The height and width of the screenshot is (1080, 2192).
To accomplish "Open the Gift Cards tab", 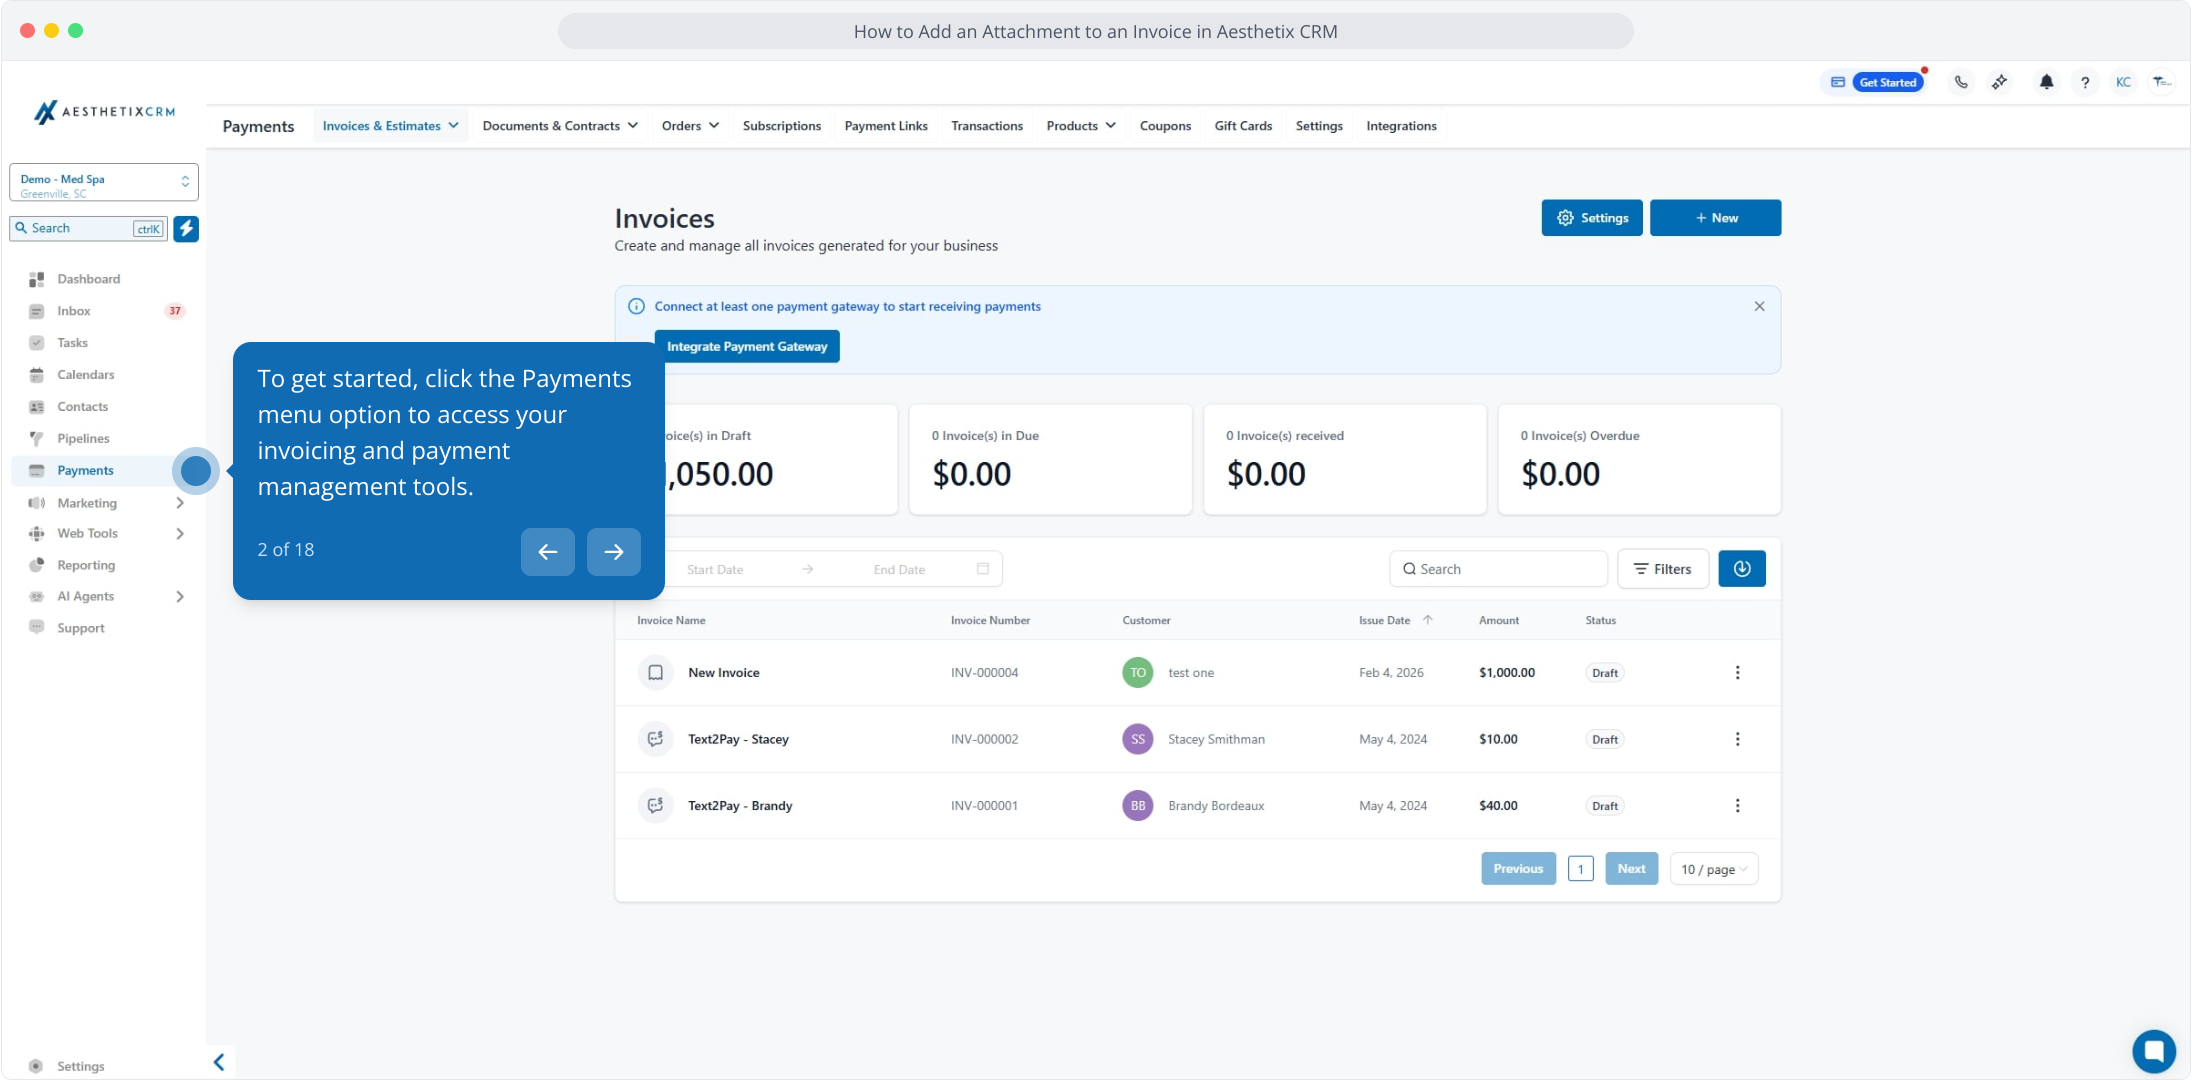I will (x=1243, y=126).
